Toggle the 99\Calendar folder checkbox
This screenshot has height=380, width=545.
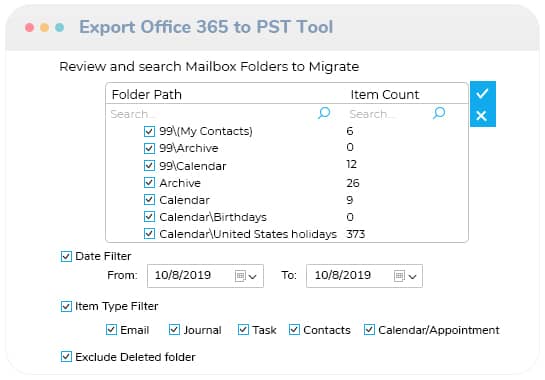pyautogui.click(x=149, y=165)
